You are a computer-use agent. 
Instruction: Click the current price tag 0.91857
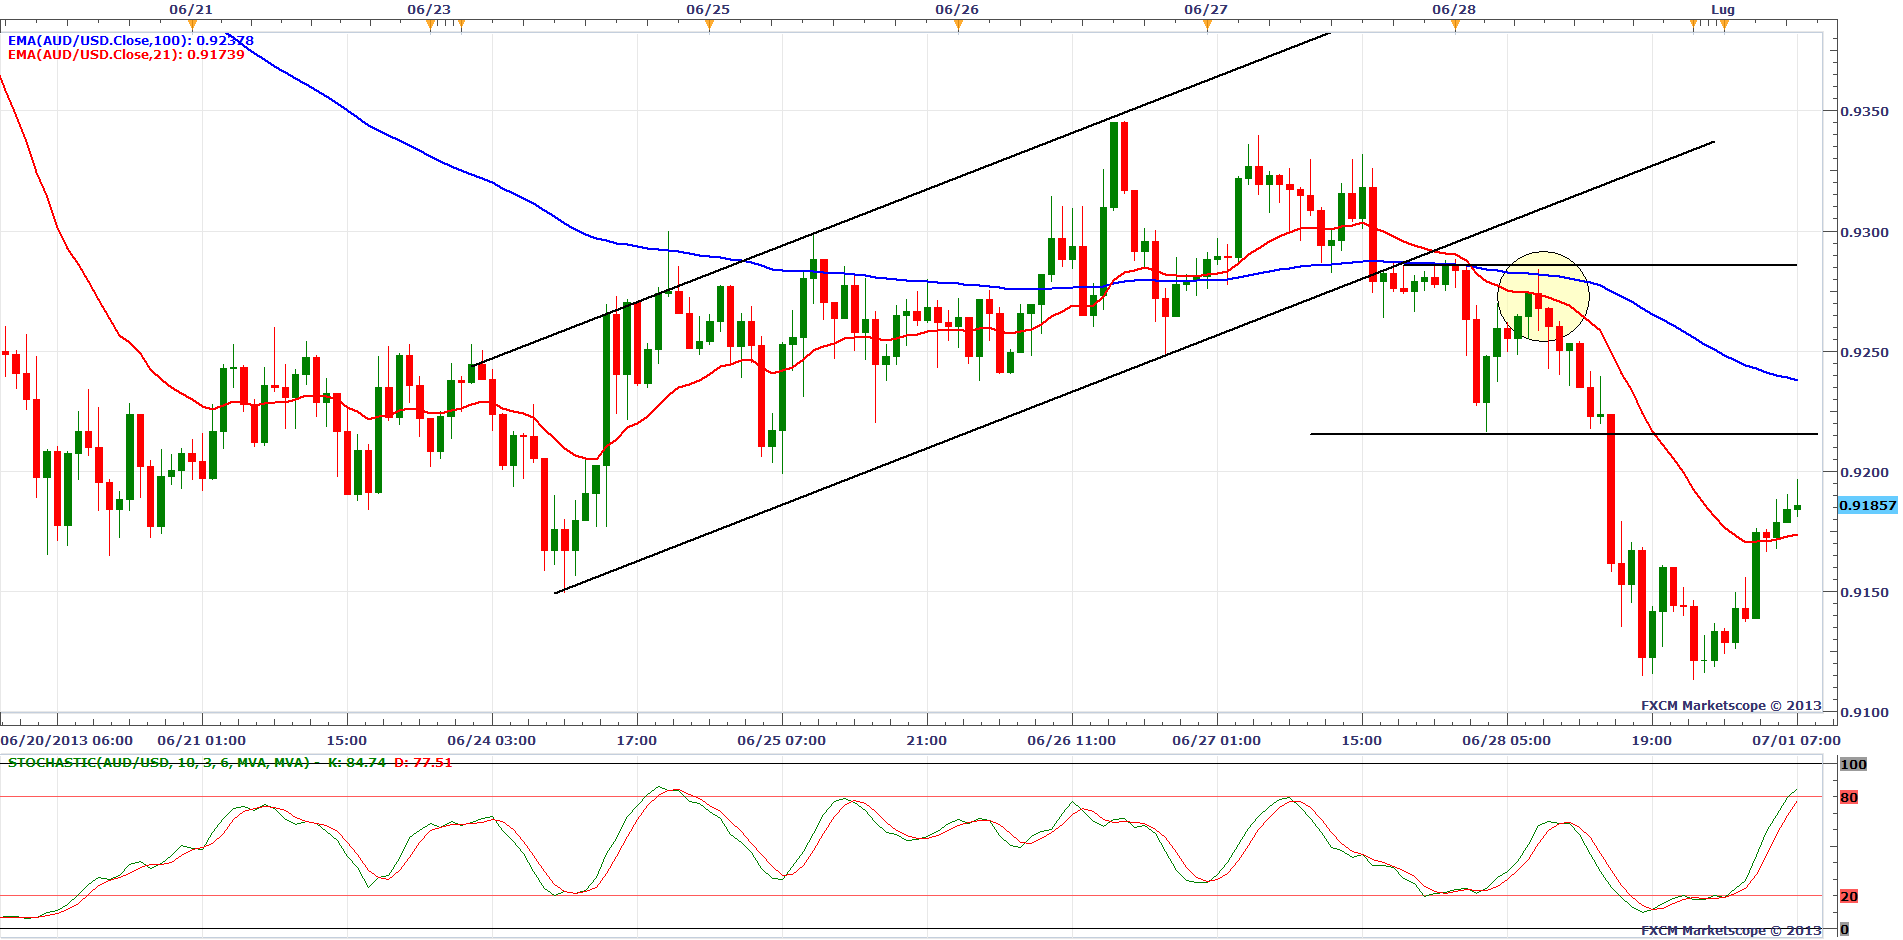click(x=1867, y=506)
